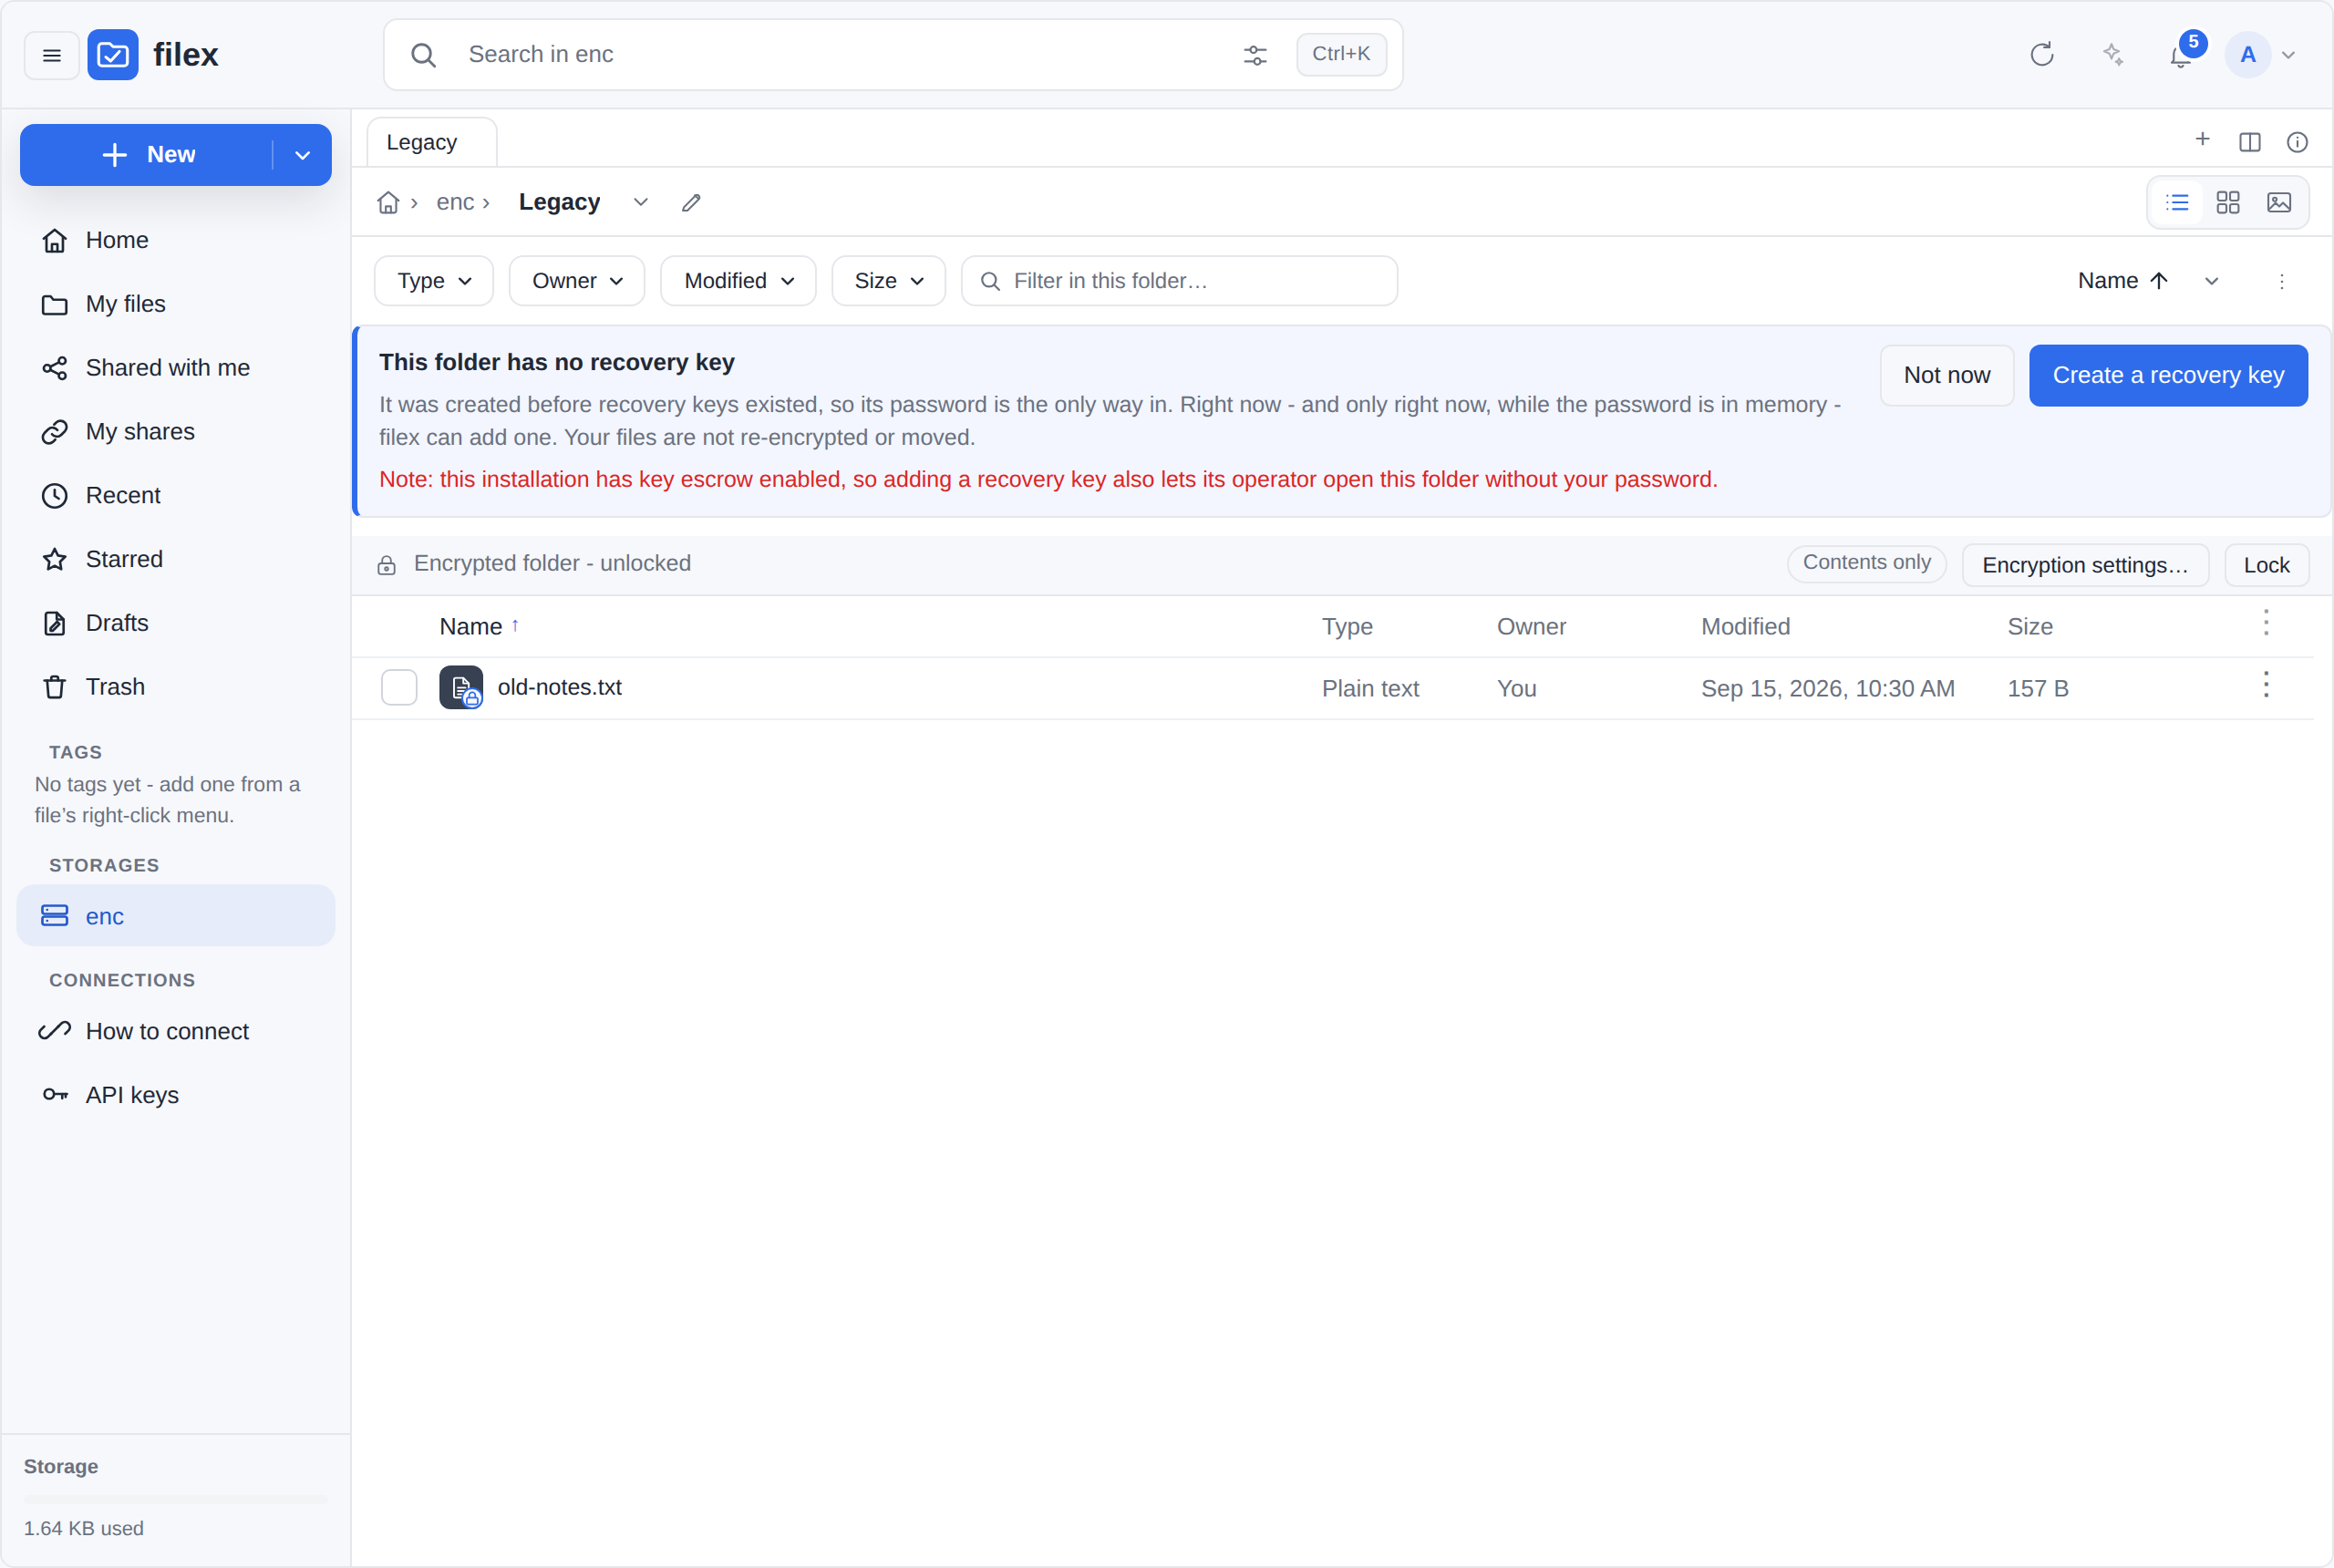This screenshot has height=1568, width=2334.
Task: Click the old-notes.txt file icon
Action: point(461,688)
